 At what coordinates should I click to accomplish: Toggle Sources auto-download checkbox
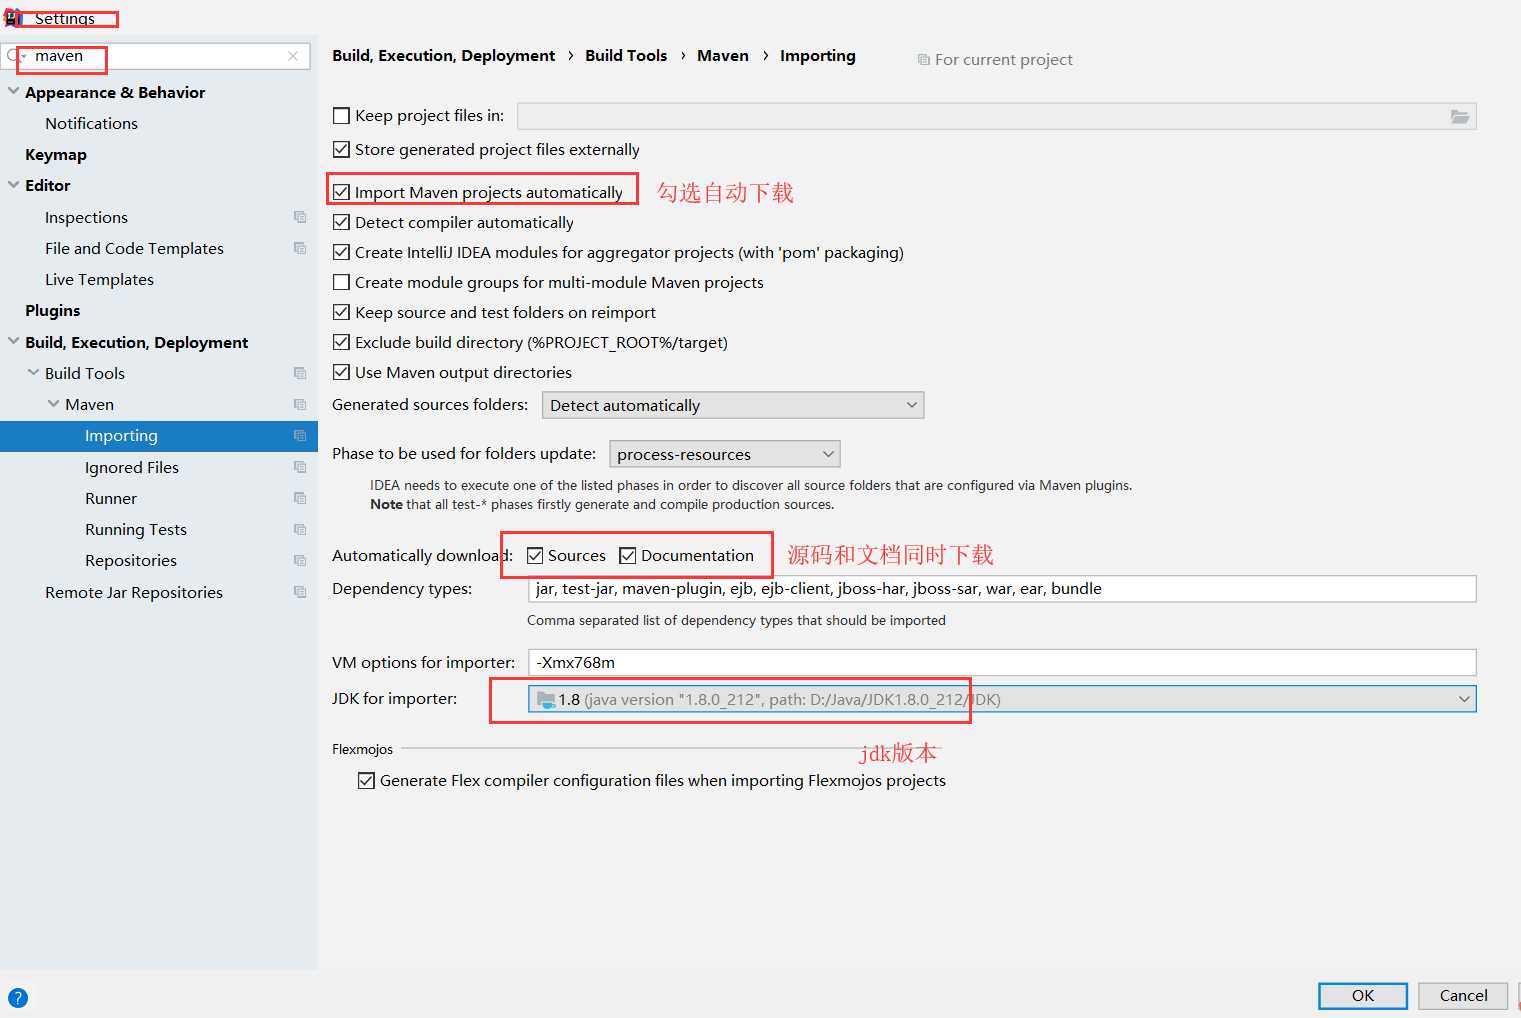(x=535, y=556)
